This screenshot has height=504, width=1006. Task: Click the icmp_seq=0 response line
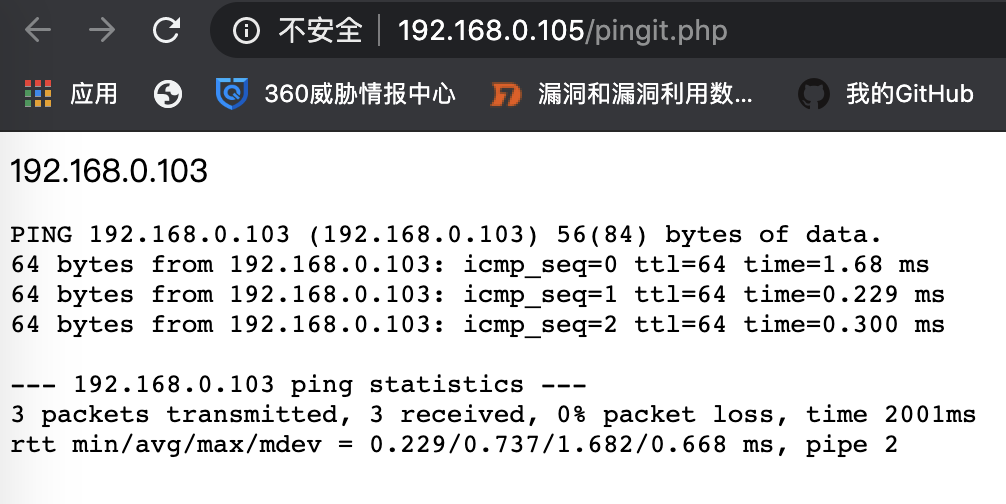pos(470,265)
